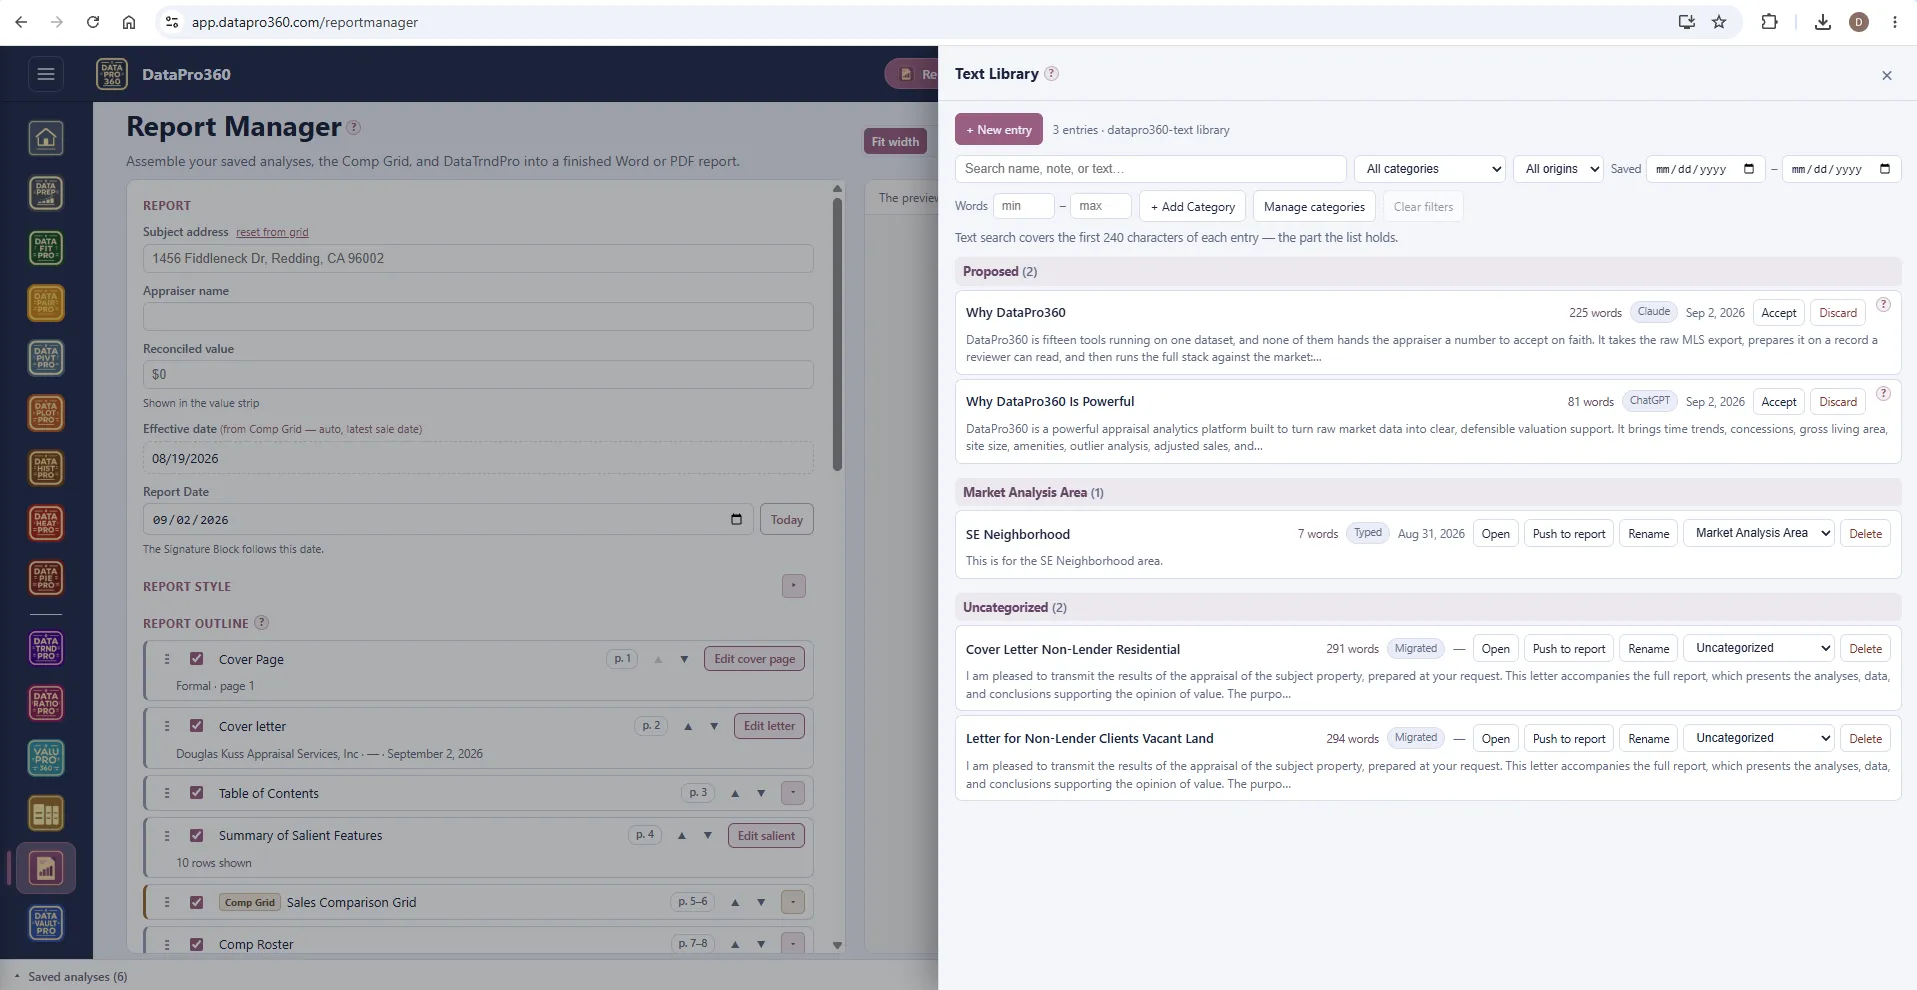Click the report form vertical scrollbar
Viewport: 1917px width, 990px height.
point(838,335)
